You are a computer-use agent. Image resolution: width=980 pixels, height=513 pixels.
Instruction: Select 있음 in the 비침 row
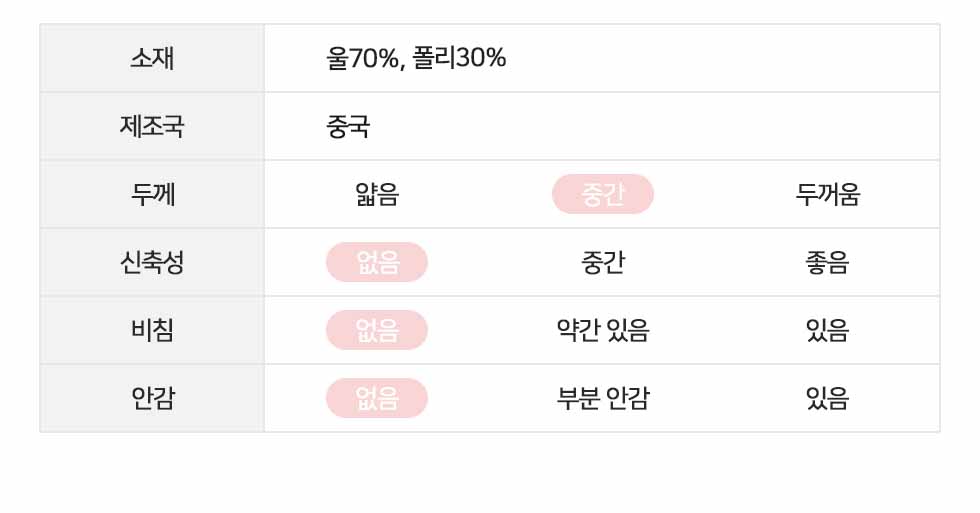click(x=828, y=330)
